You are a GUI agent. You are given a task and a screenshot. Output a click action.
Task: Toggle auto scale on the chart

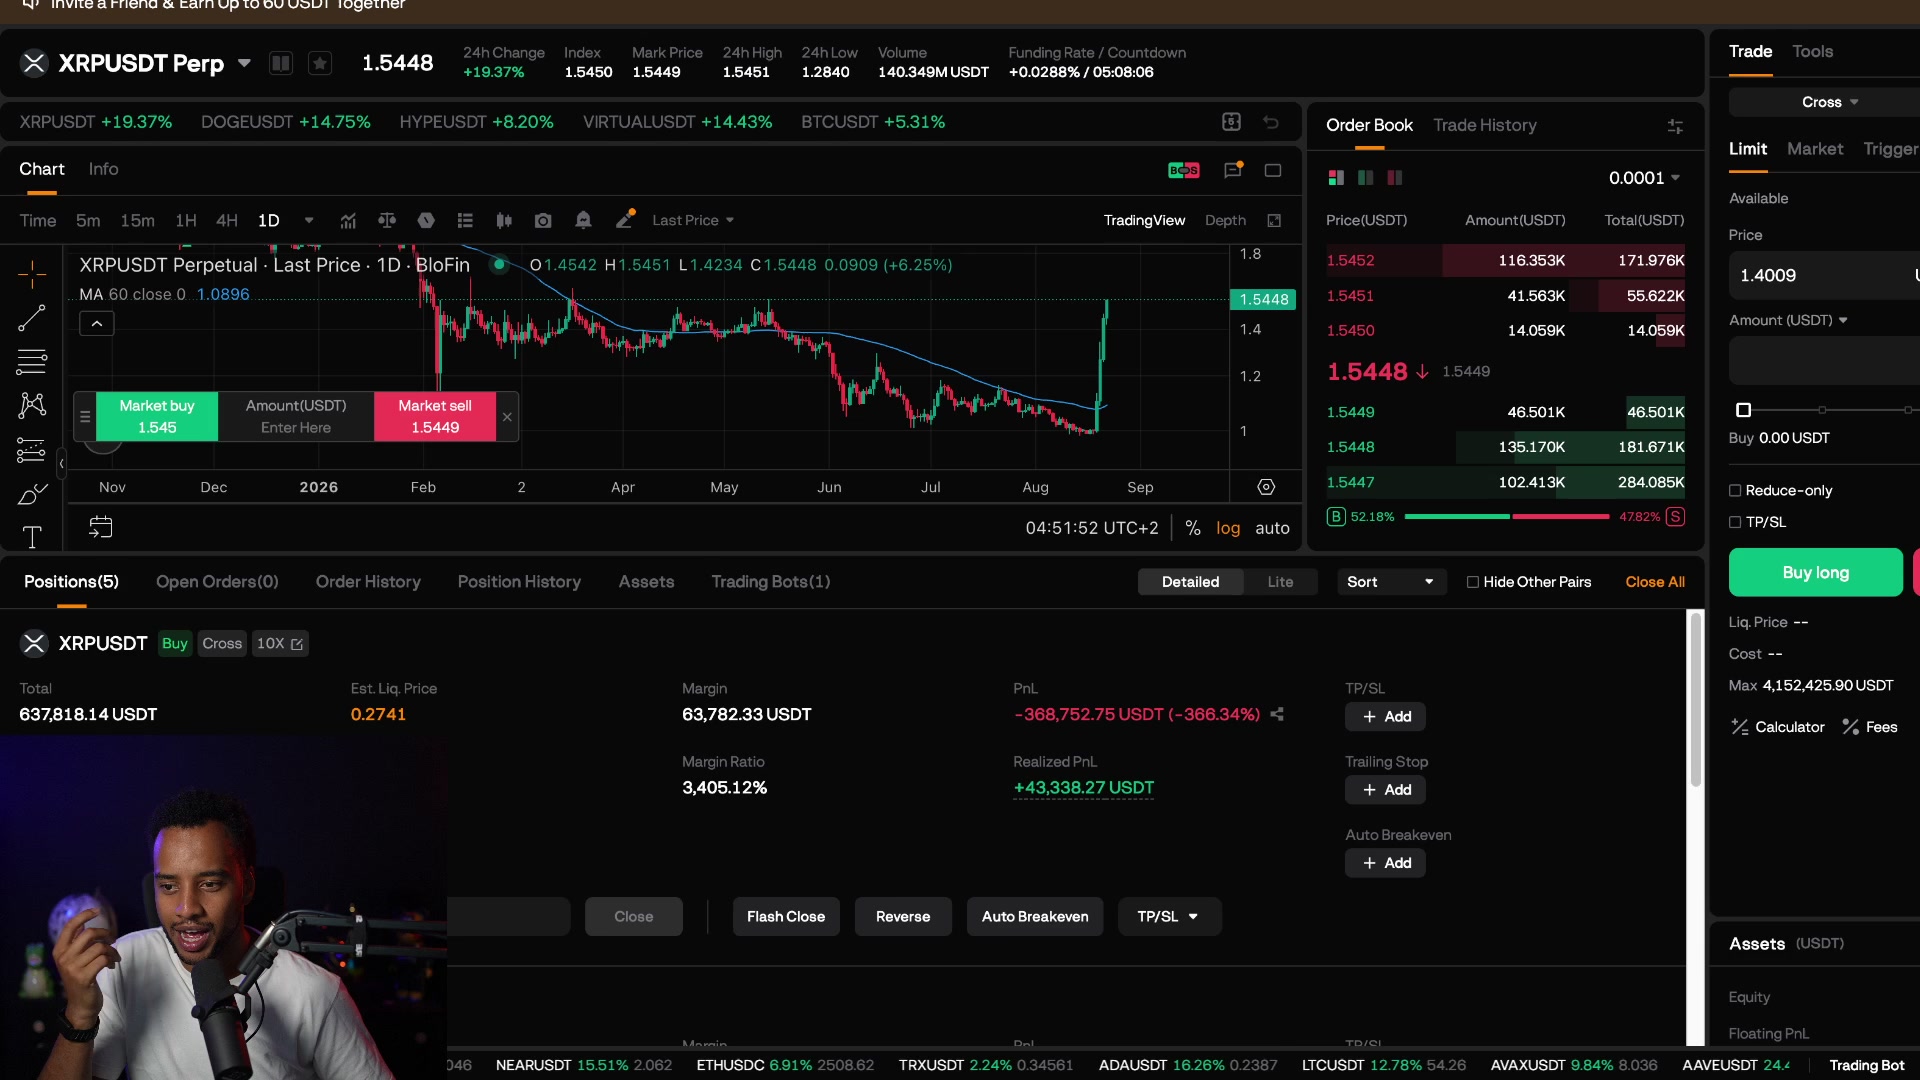[1272, 528]
